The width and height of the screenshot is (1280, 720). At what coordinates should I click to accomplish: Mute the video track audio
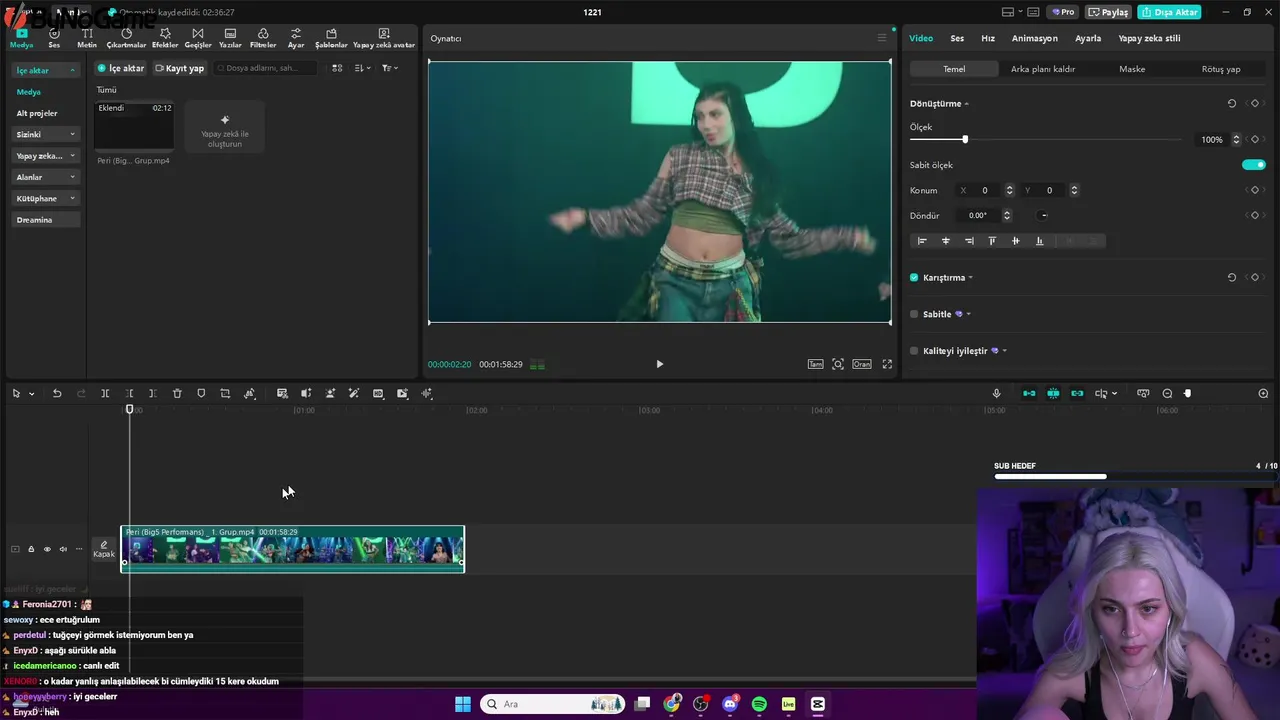click(63, 549)
